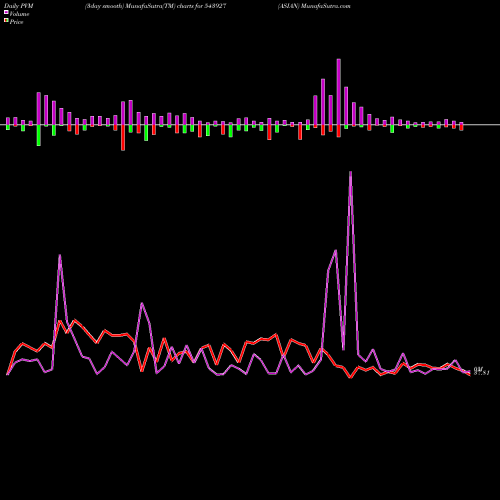This screenshot has height=500, width=500.
Task: Click the '(3day smooth) MunafaSutra(TM) charts for 543927' heading
Action: click(x=156, y=6)
